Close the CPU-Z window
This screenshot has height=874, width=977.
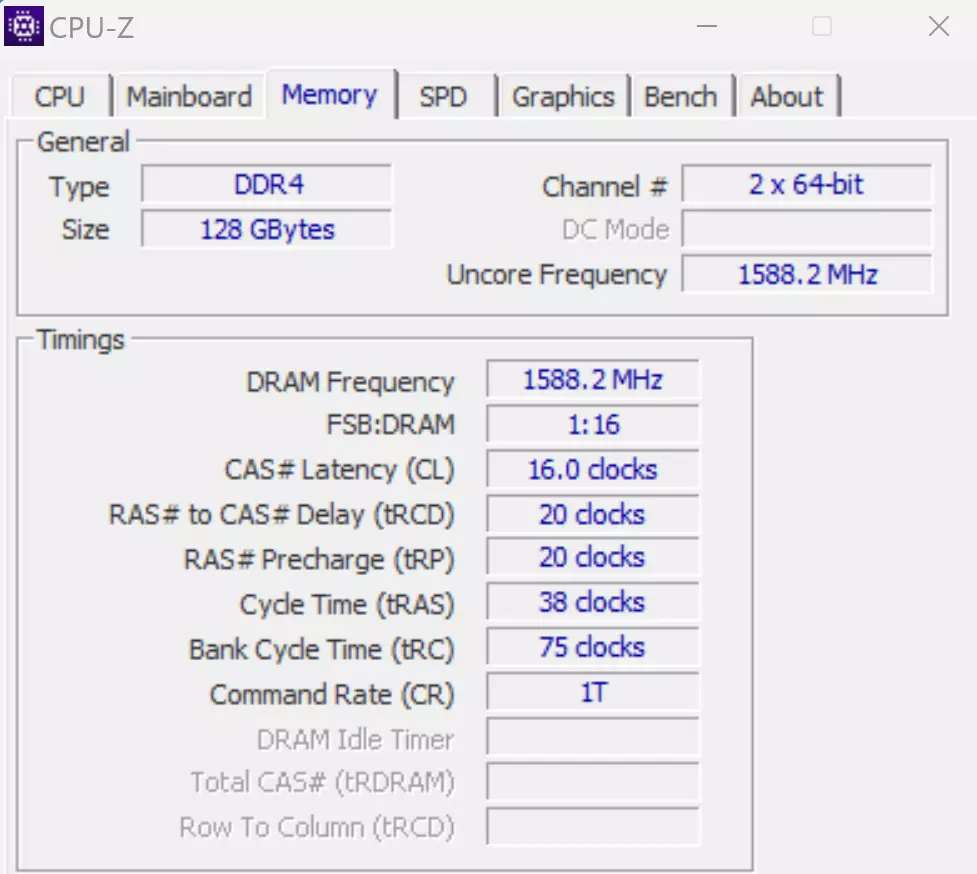click(x=938, y=26)
